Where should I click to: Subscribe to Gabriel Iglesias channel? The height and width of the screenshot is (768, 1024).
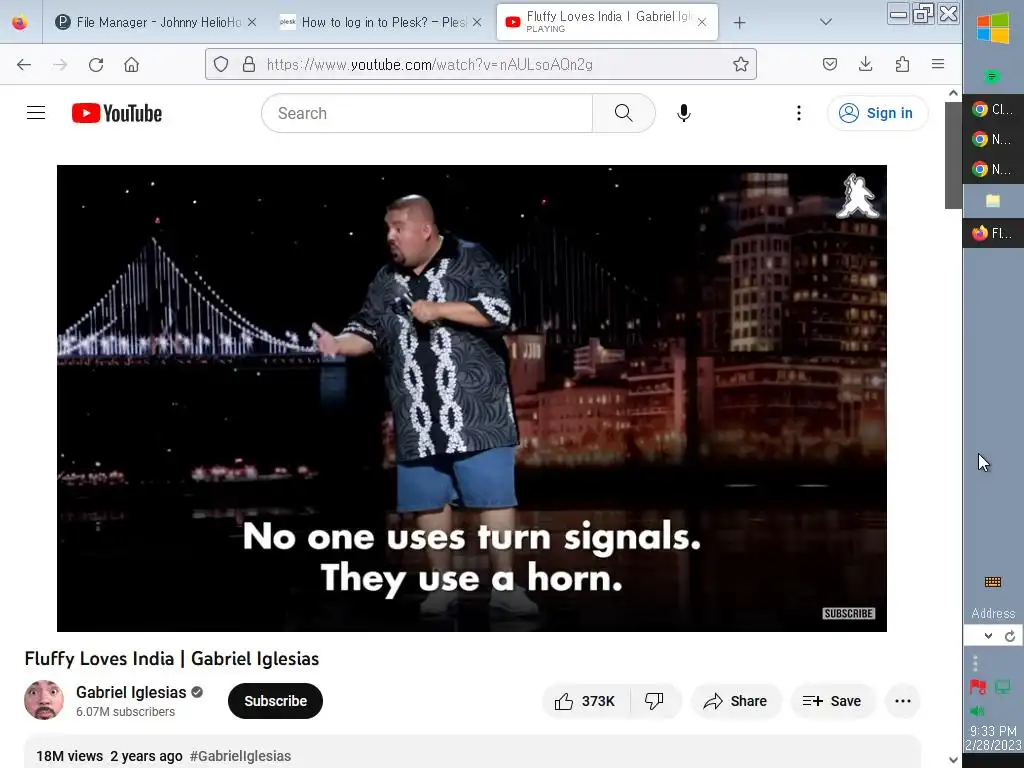point(275,701)
